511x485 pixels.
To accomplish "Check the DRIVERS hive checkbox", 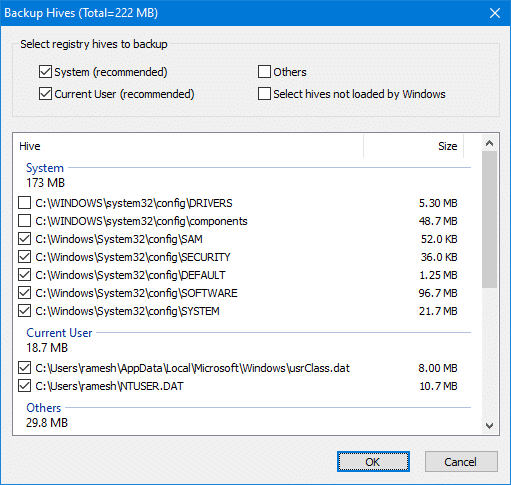I will 25,203.
